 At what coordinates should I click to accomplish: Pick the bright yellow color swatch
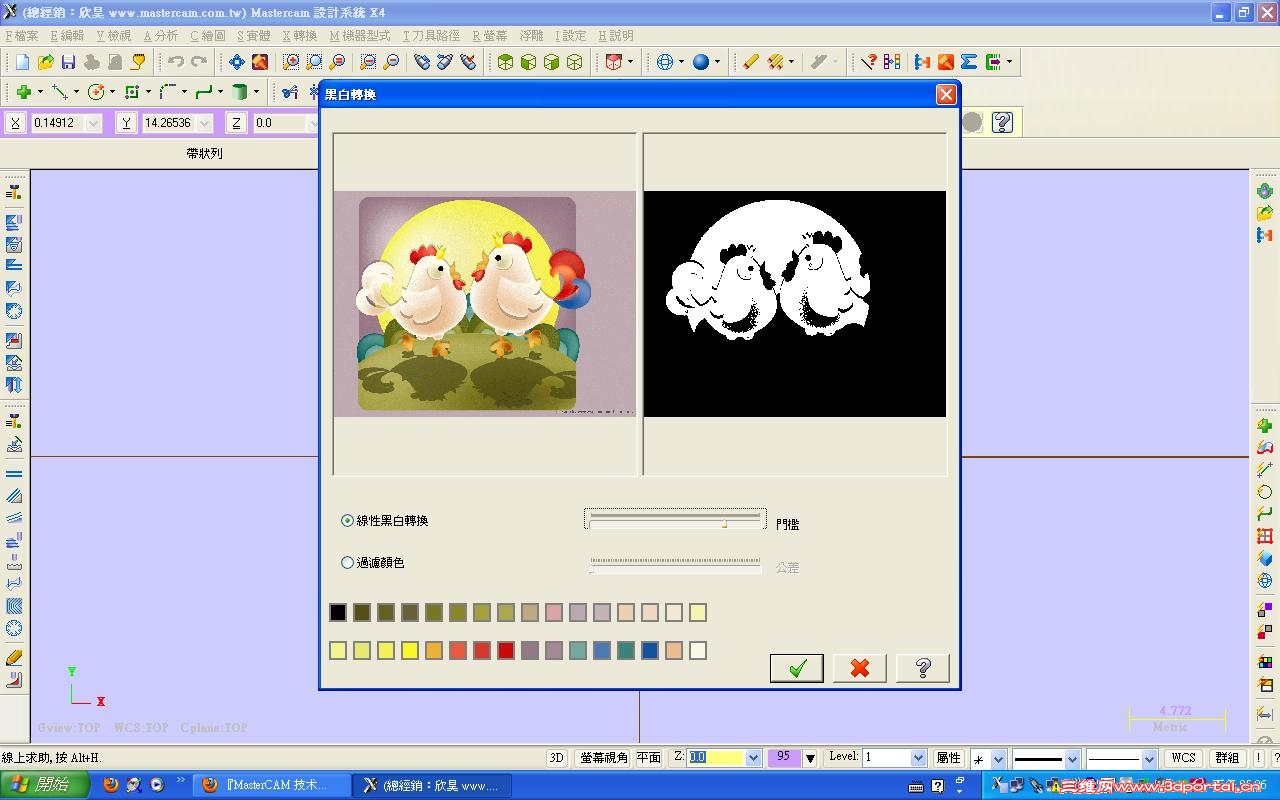[410, 650]
